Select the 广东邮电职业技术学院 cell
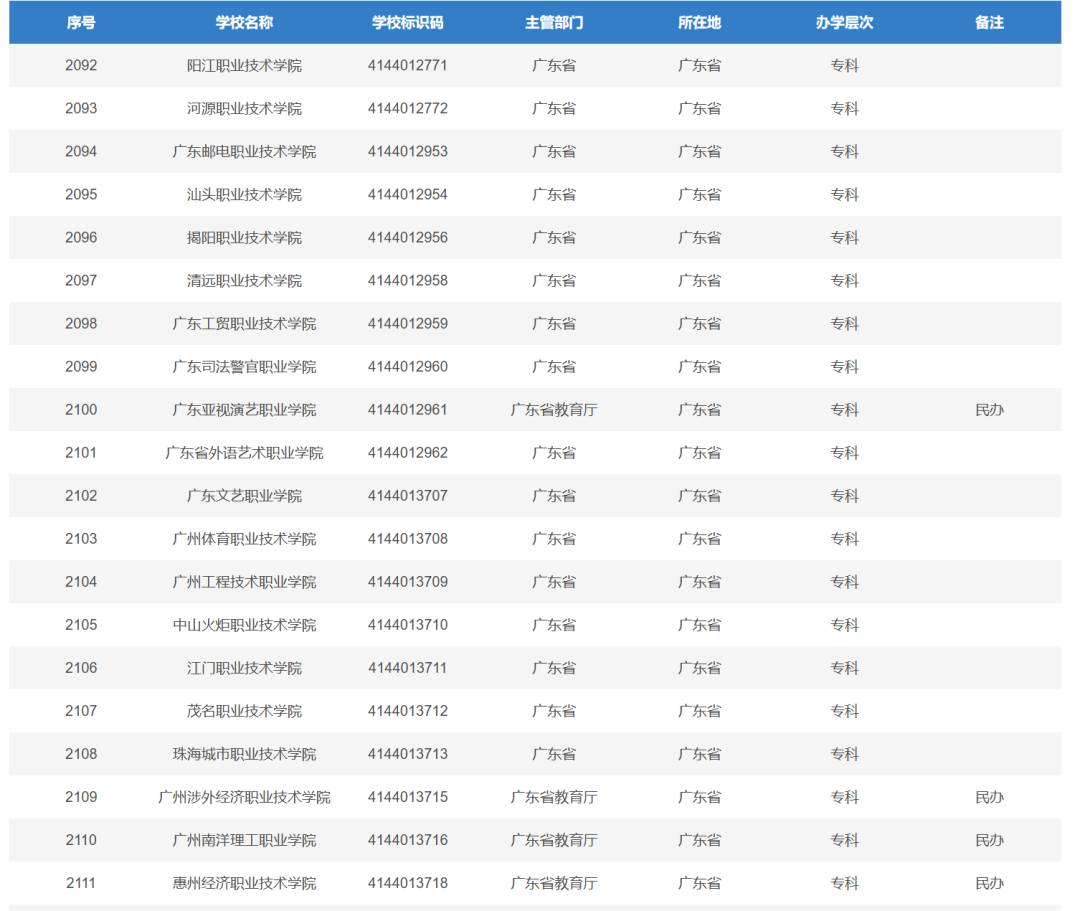1080x911 pixels. (x=244, y=152)
